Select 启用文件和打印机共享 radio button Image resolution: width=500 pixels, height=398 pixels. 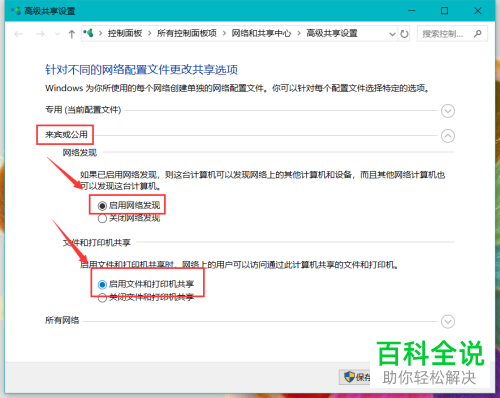point(102,285)
